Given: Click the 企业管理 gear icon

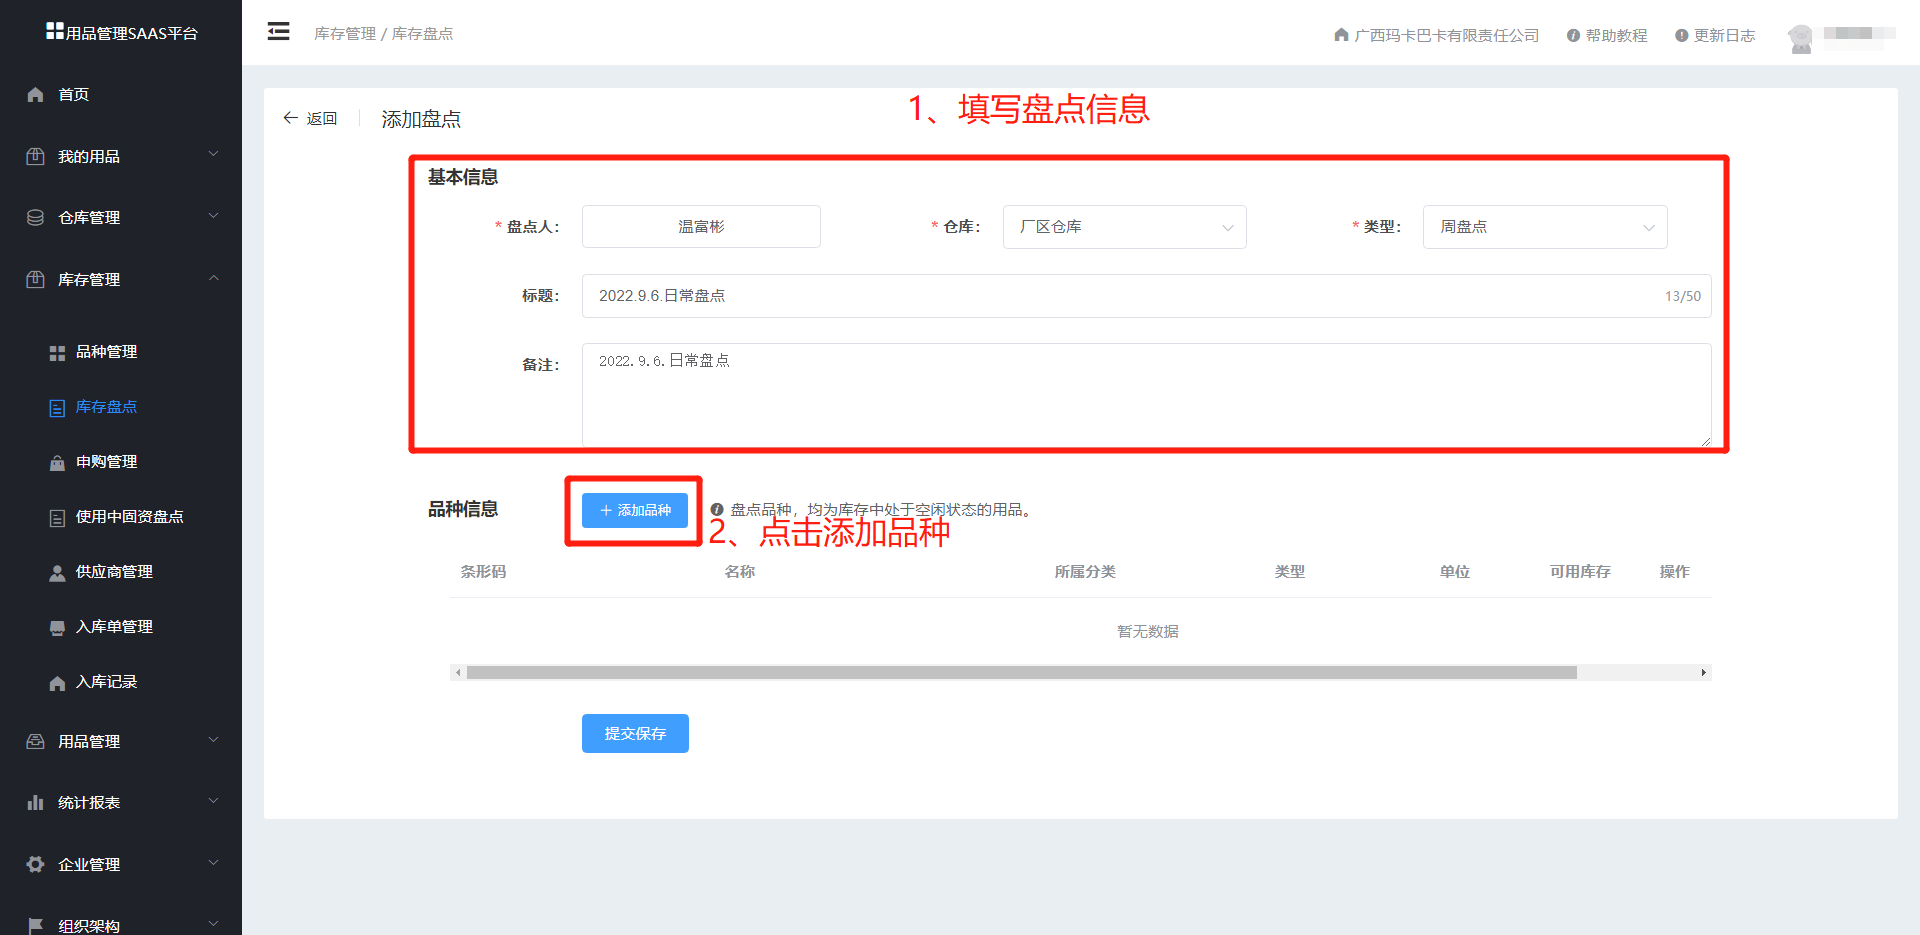Looking at the screenshot, I should (x=35, y=864).
